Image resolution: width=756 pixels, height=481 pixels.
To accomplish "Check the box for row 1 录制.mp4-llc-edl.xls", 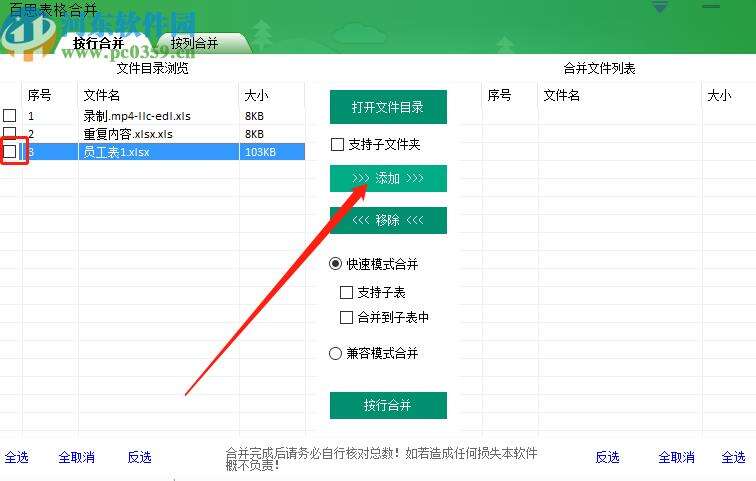I will click(10, 116).
